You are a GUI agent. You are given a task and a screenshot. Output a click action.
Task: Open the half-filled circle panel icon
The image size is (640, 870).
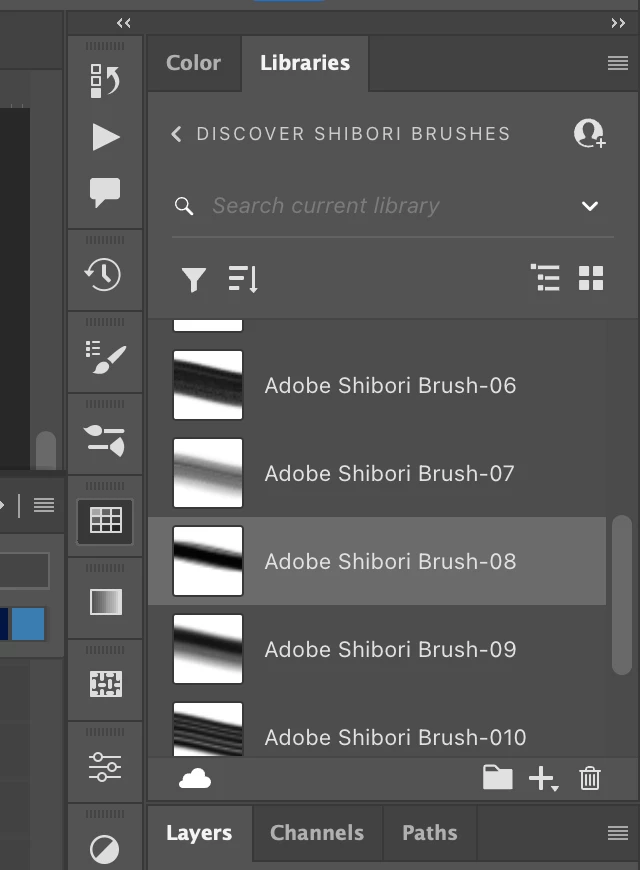pos(104,849)
